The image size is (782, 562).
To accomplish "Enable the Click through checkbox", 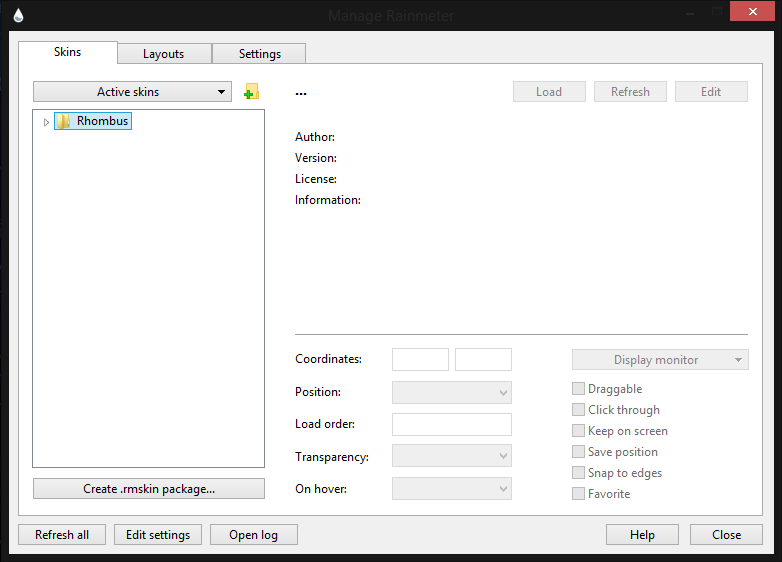I will click(x=578, y=409).
